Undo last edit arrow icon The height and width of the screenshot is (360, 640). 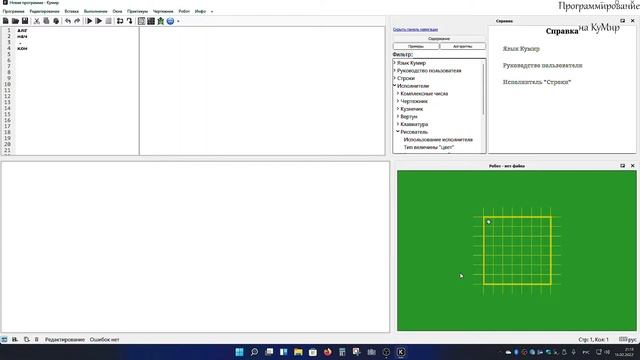[68, 21]
